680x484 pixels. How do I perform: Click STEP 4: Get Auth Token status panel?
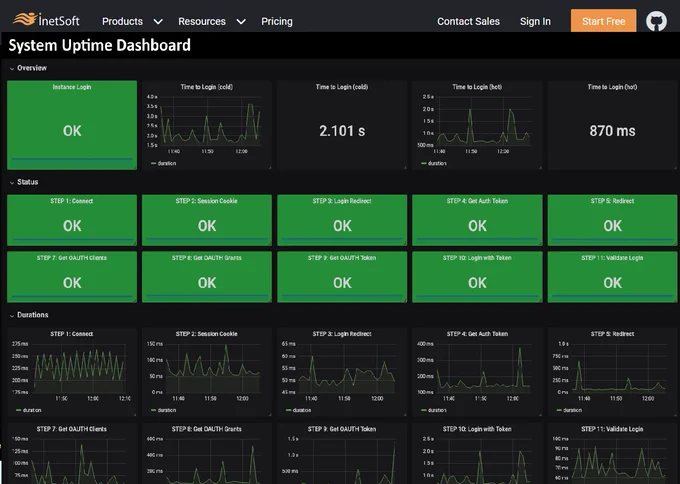[x=477, y=220]
